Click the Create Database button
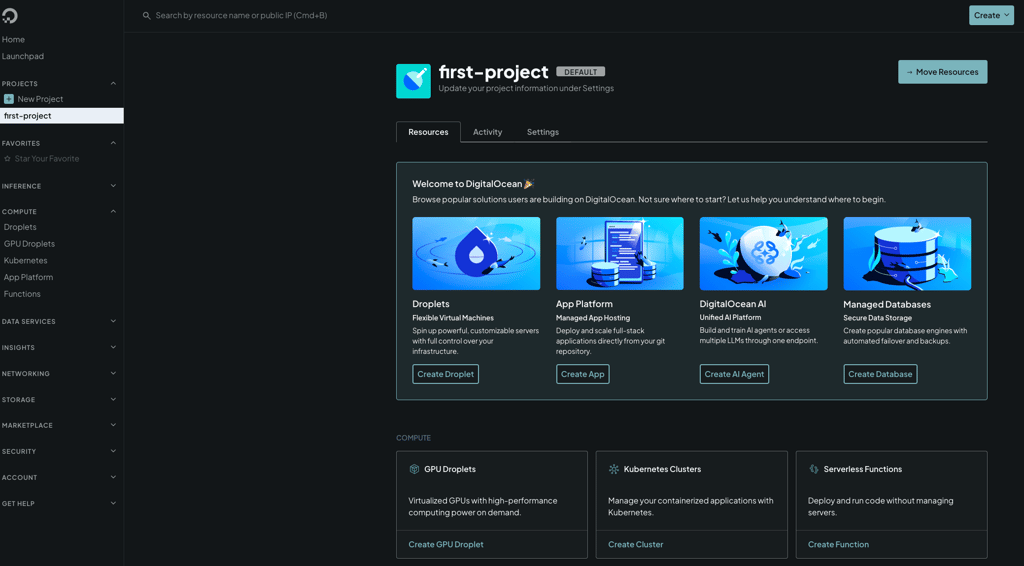The image size is (1024, 566). (880, 374)
